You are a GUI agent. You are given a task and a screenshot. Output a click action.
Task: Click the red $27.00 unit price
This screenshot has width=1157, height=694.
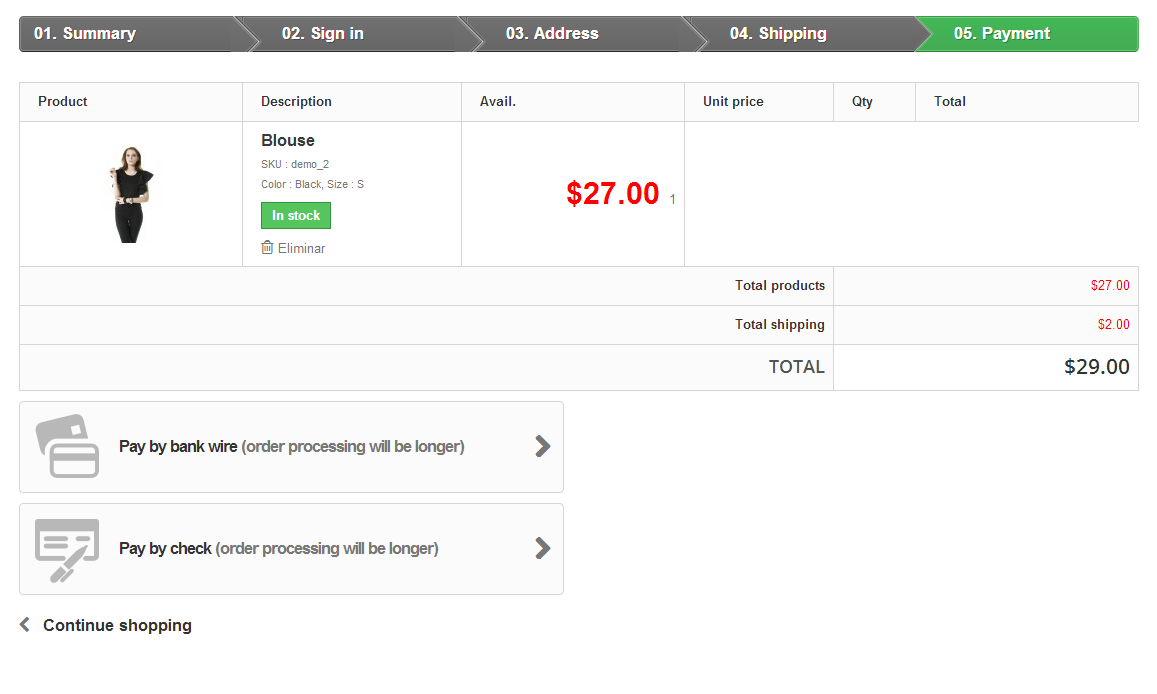[612, 193]
